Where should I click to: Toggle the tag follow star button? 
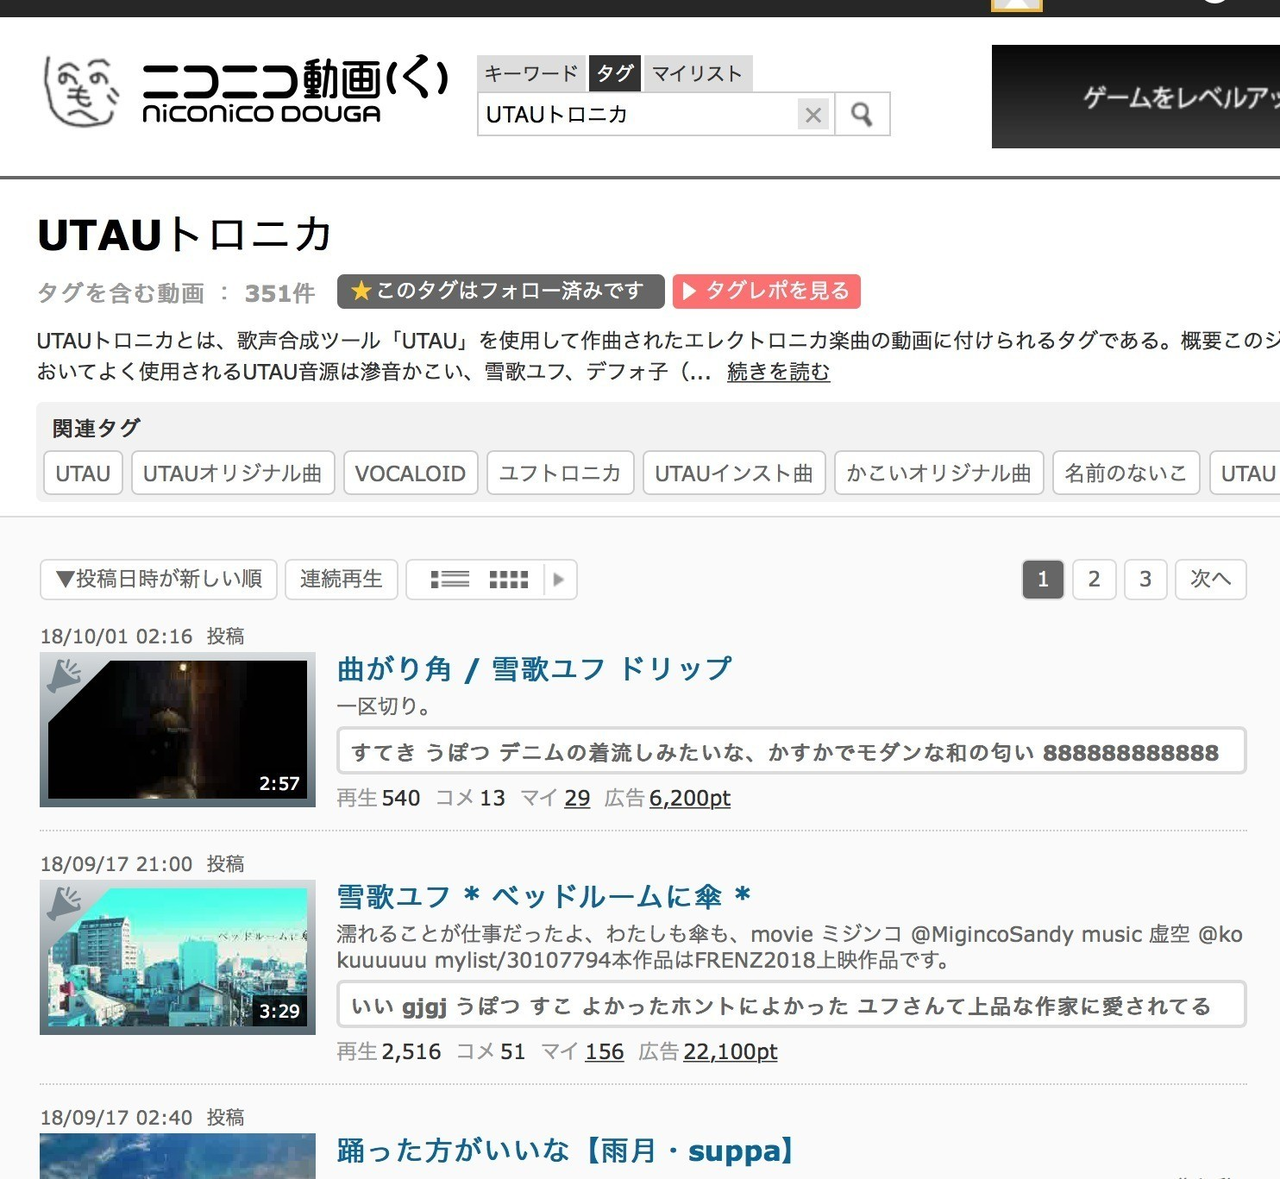pyautogui.click(x=500, y=291)
